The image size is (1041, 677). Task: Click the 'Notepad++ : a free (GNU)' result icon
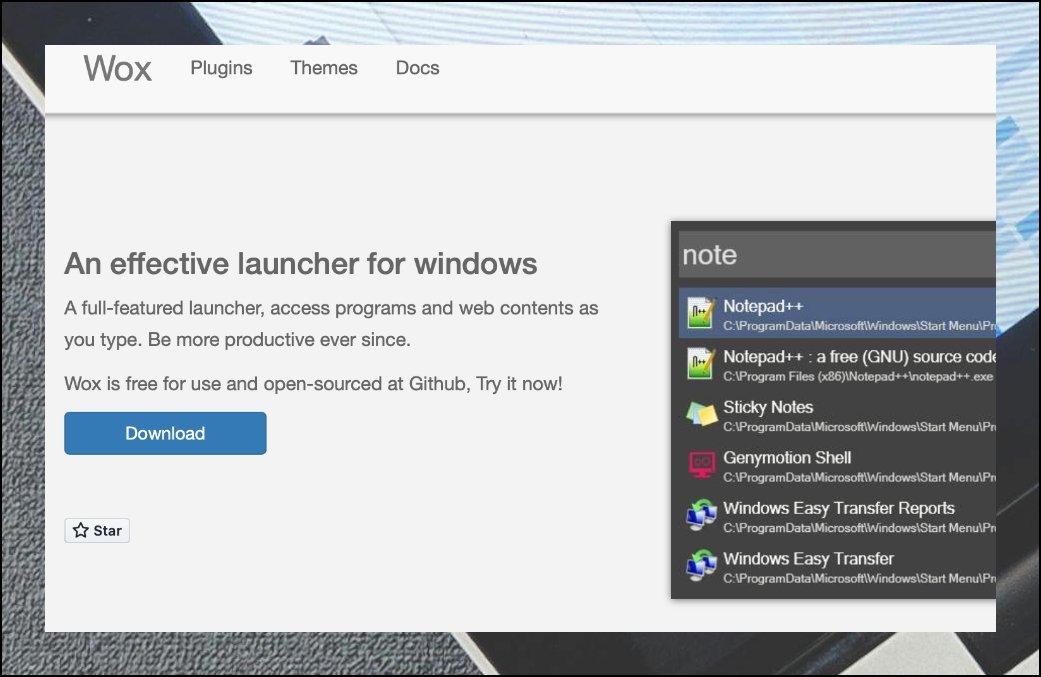701,364
